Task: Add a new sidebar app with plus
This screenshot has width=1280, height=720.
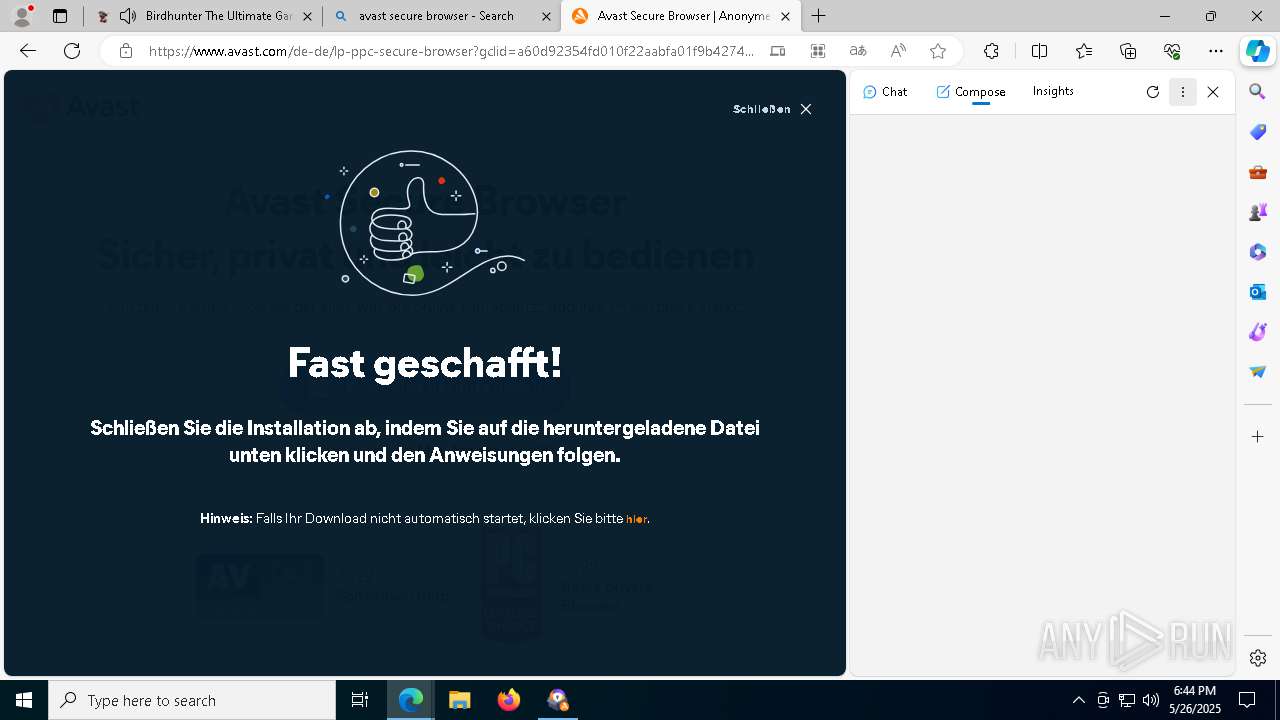Action: (x=1258, y=437)
